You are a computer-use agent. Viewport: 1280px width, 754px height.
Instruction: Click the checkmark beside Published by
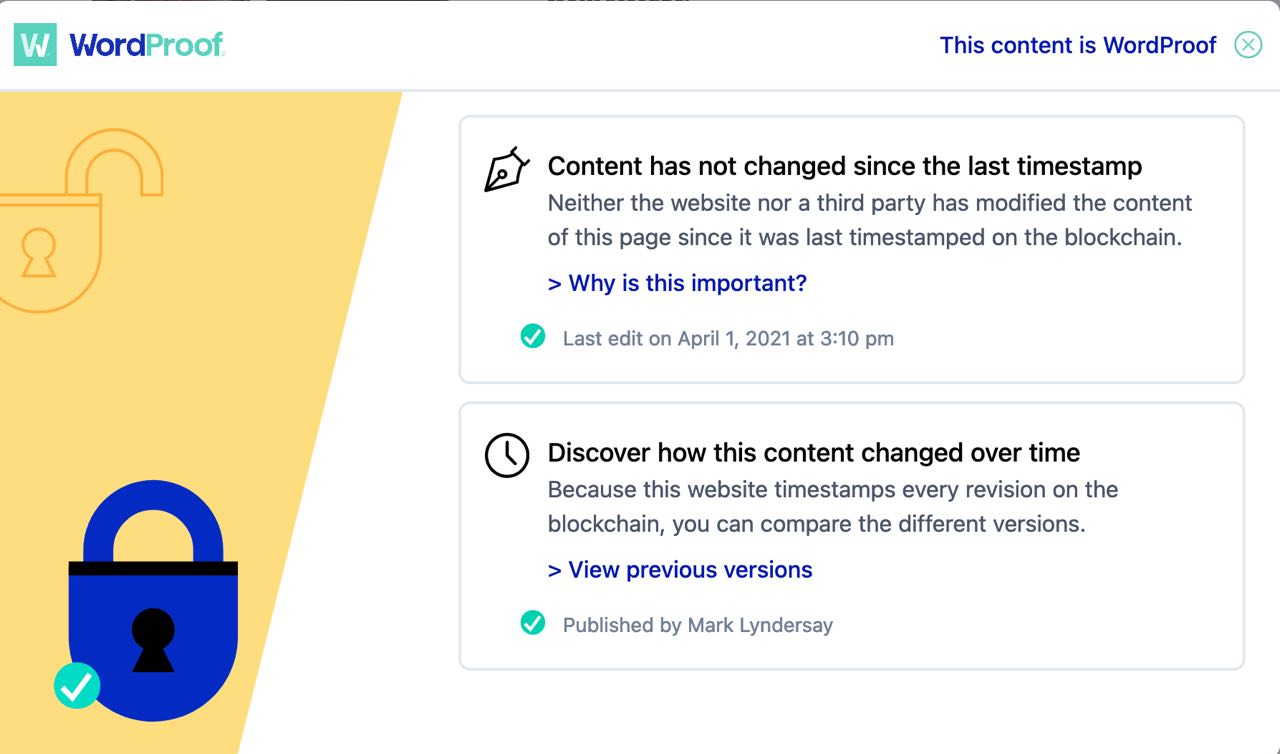tap(533, 624)
